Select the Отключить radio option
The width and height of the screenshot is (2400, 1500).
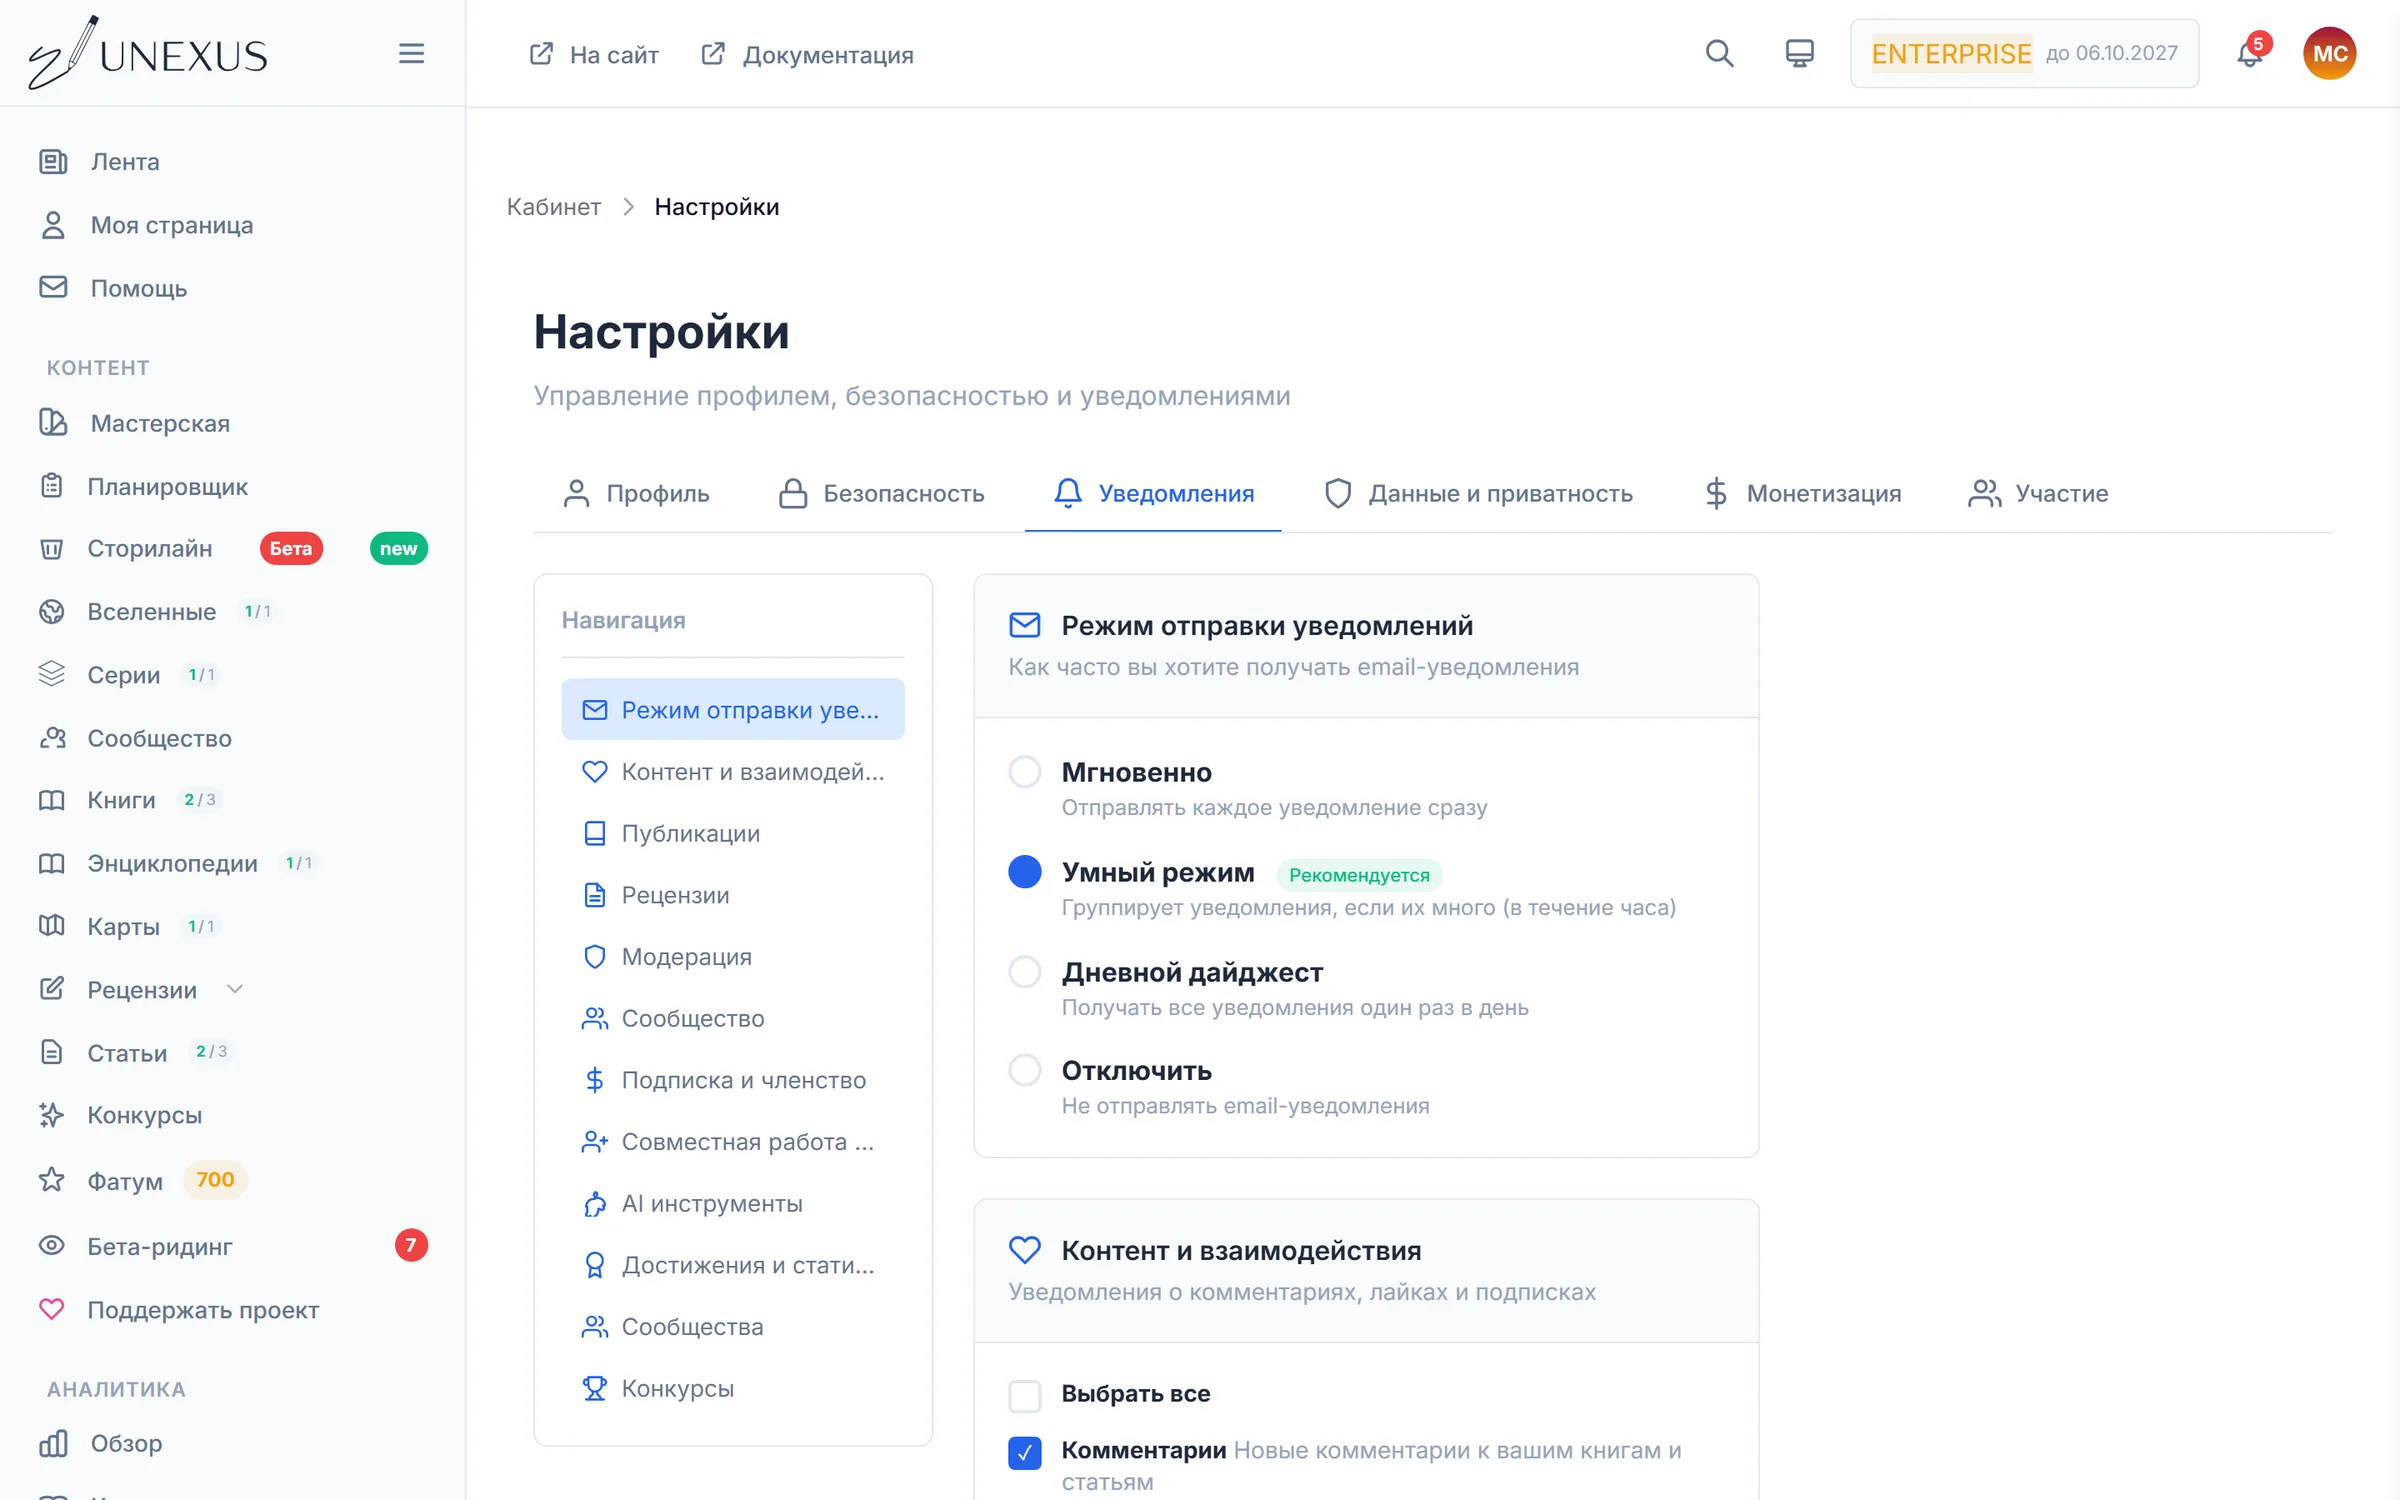tap(1025, 1070)
